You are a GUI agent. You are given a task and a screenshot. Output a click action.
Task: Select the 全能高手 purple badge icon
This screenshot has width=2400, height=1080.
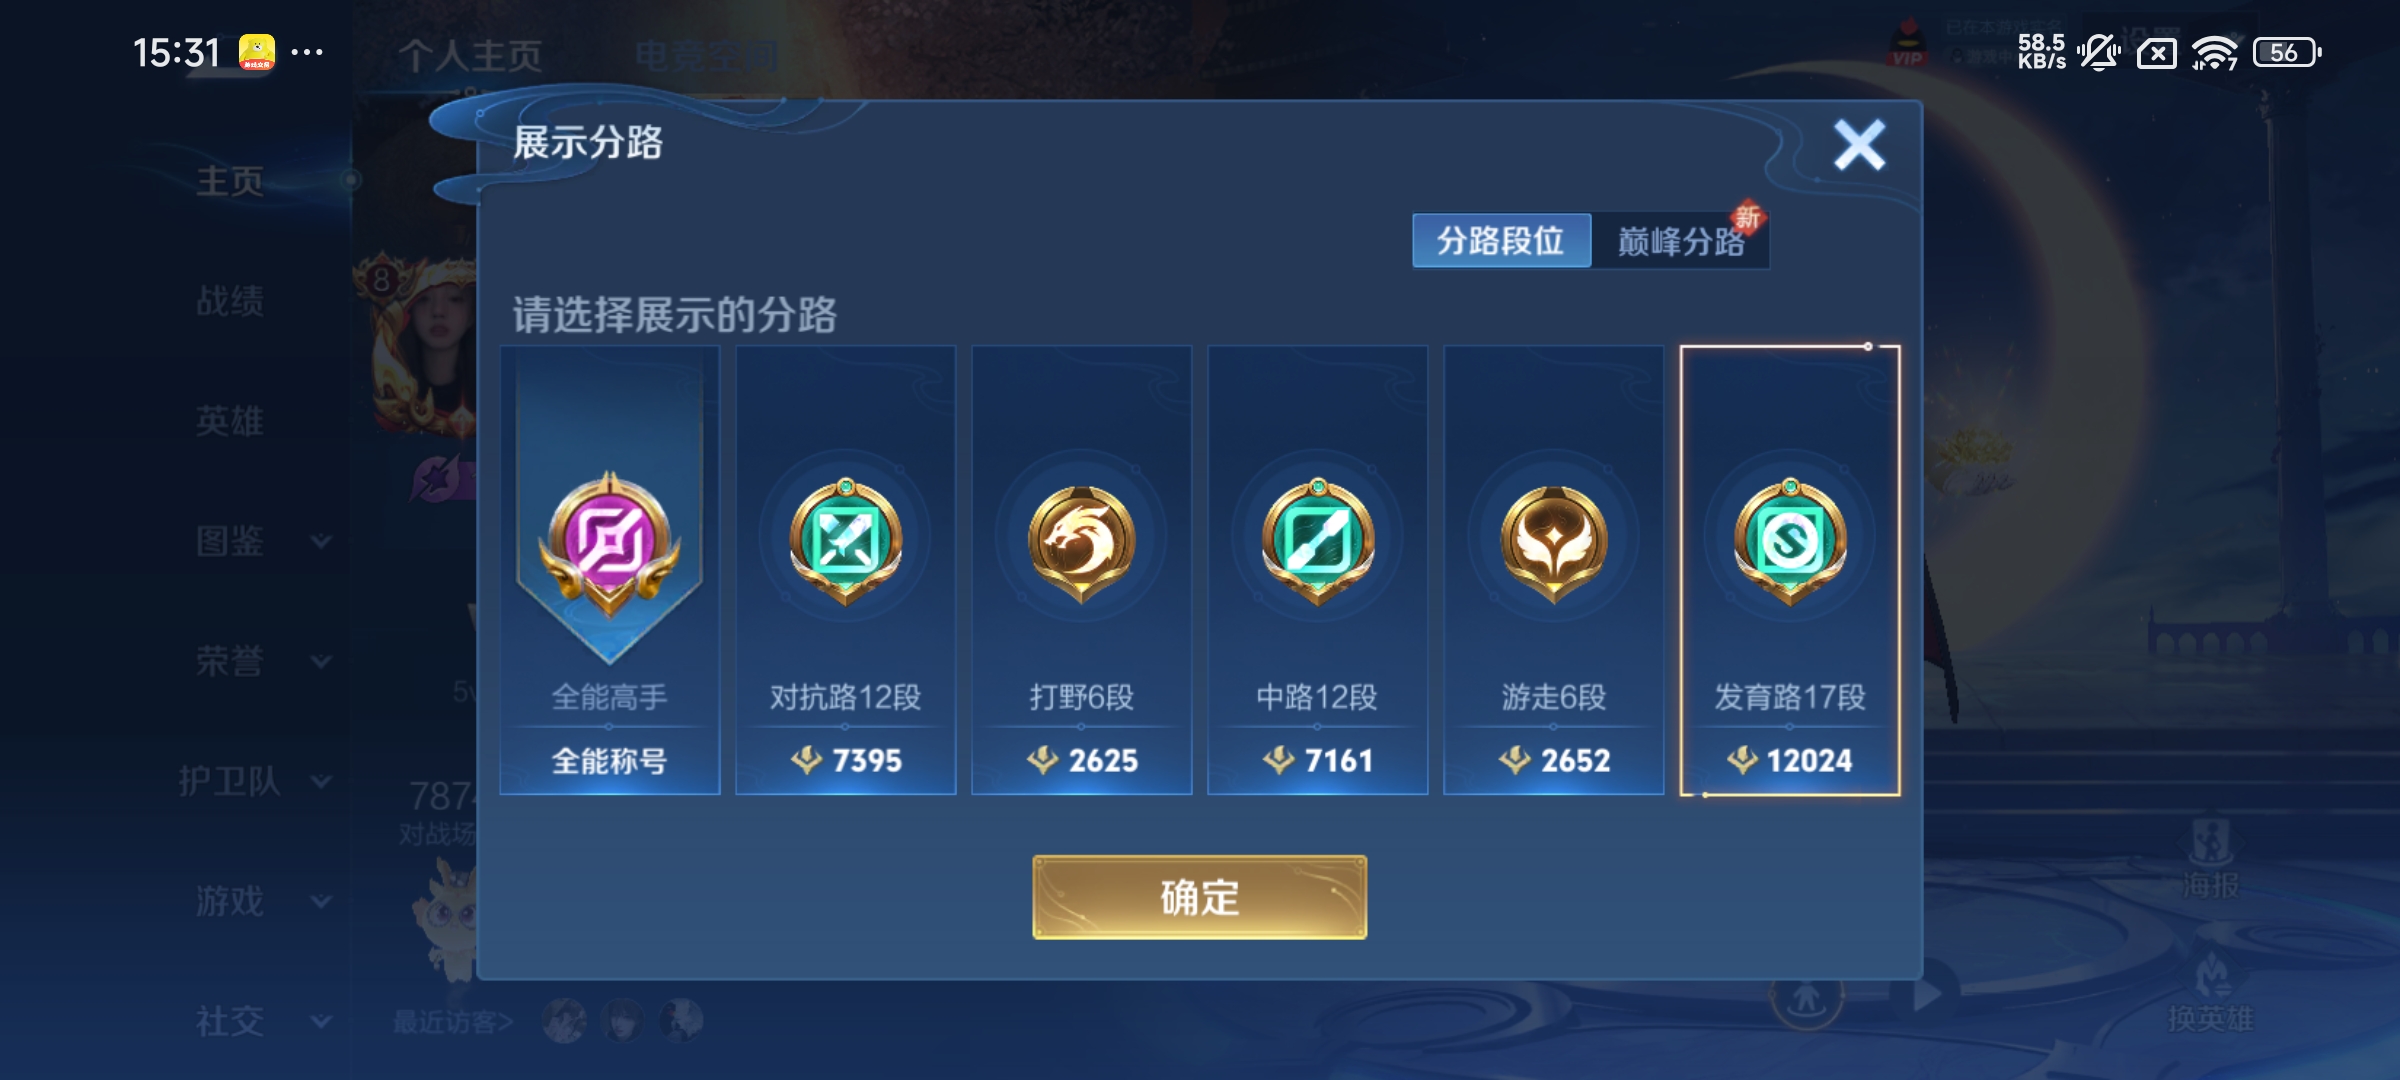pos(609,543)
